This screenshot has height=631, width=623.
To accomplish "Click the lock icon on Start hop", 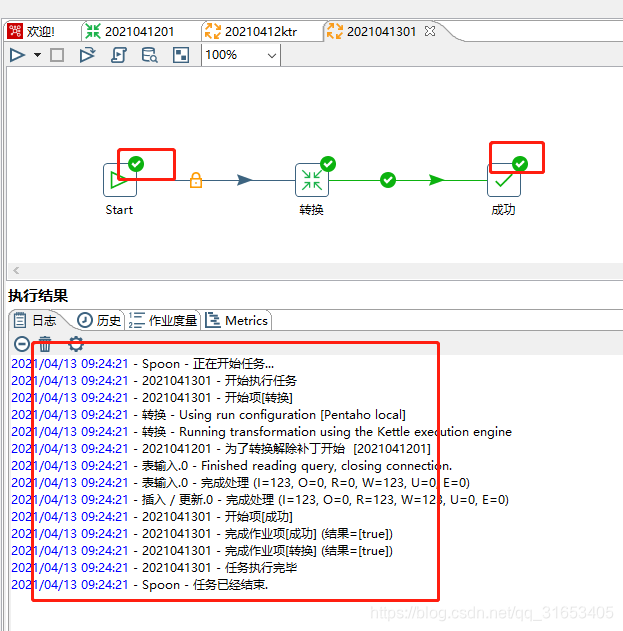I will pyautogui.click(x=196, y=180).
